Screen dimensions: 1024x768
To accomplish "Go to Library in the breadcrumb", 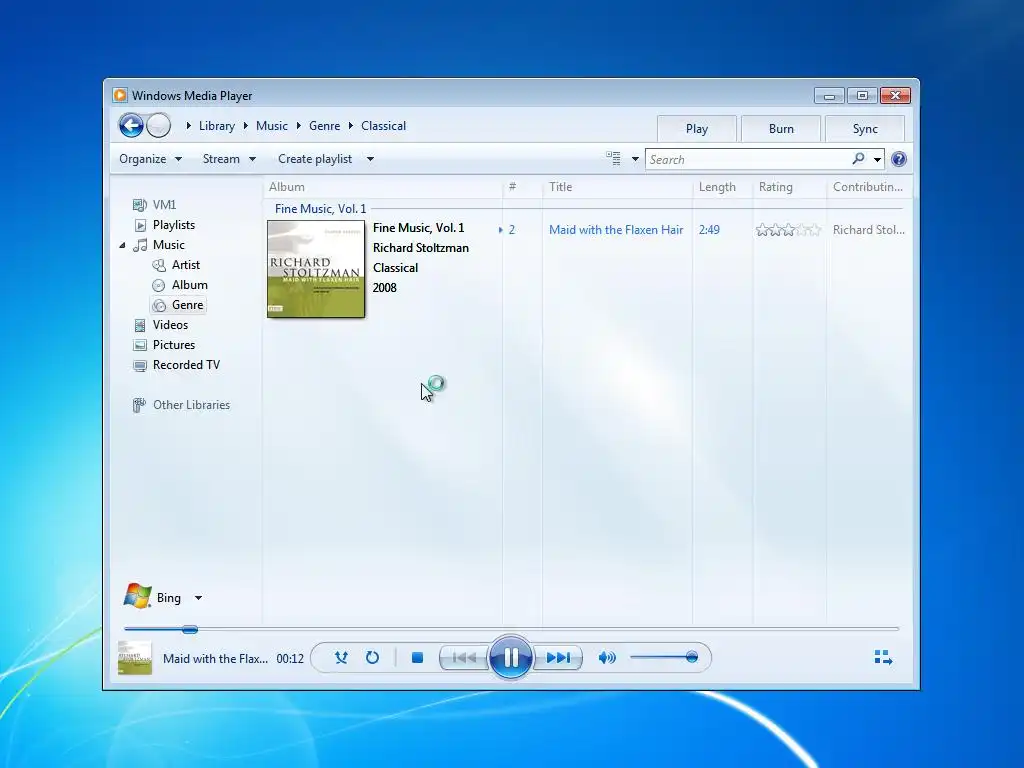I will [217, 126].
